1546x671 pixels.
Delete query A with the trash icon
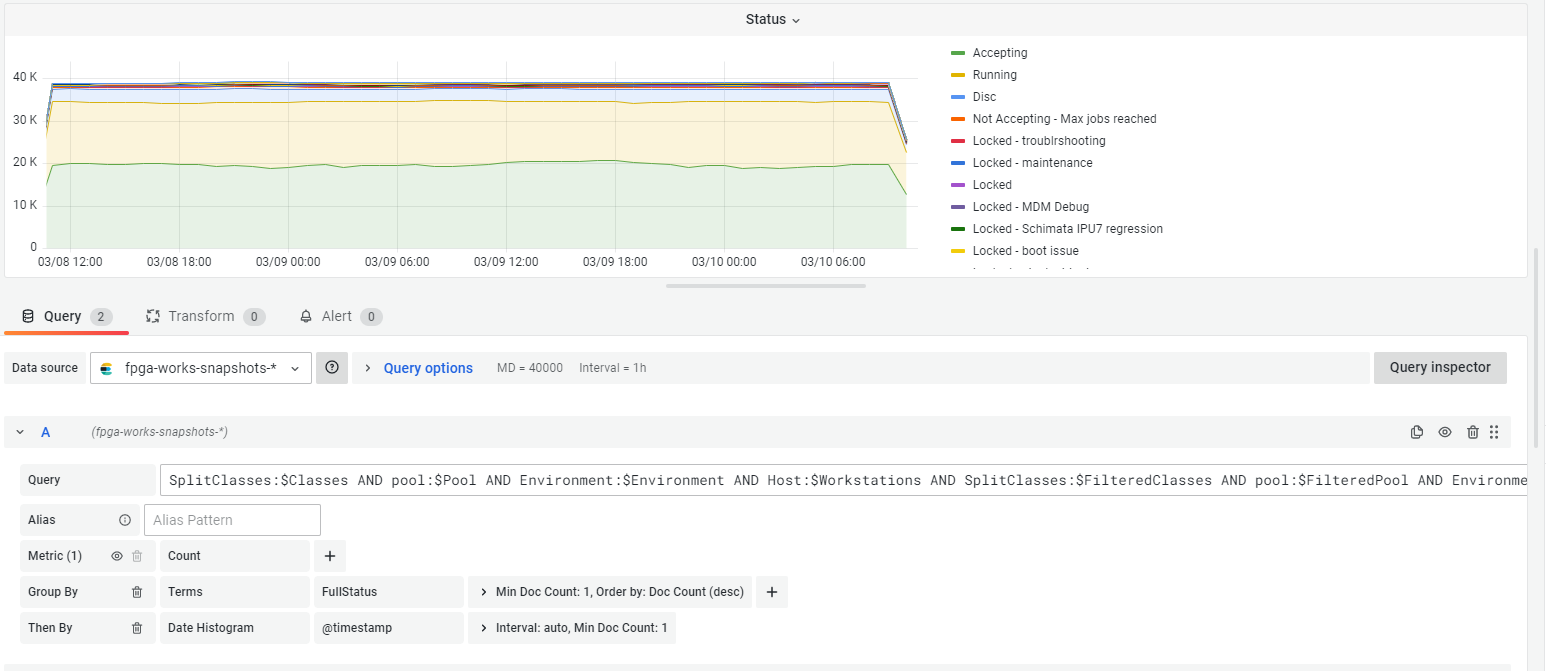1473,431
